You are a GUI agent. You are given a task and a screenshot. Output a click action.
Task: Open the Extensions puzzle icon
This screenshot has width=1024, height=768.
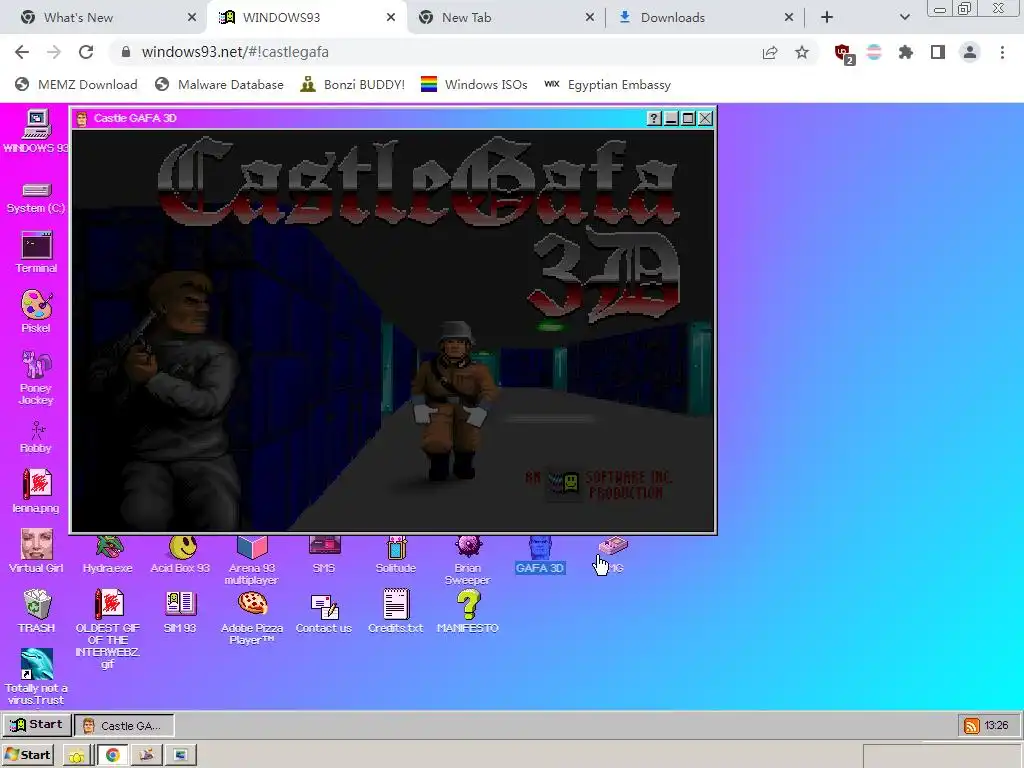[906, 52]
